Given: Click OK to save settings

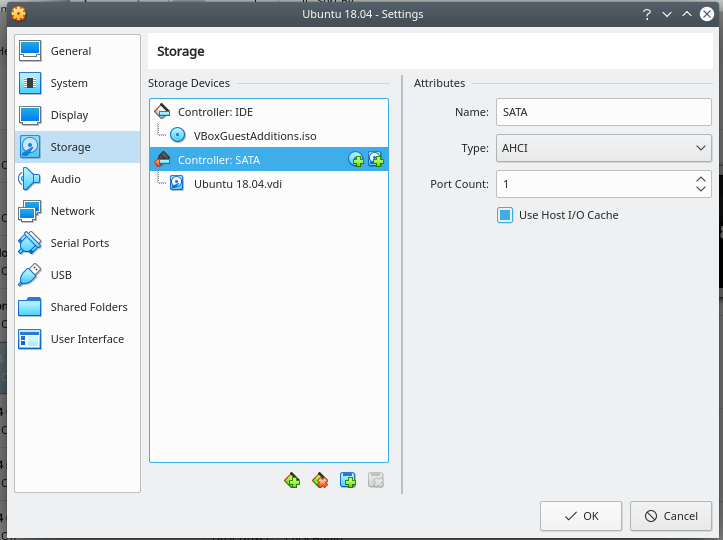Looking at the screenshot, I should (x=581, y=516).
